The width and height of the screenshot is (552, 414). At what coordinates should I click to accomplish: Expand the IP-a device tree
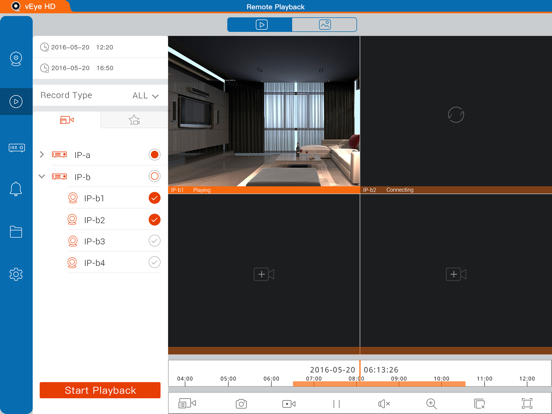tap(42, 154)
